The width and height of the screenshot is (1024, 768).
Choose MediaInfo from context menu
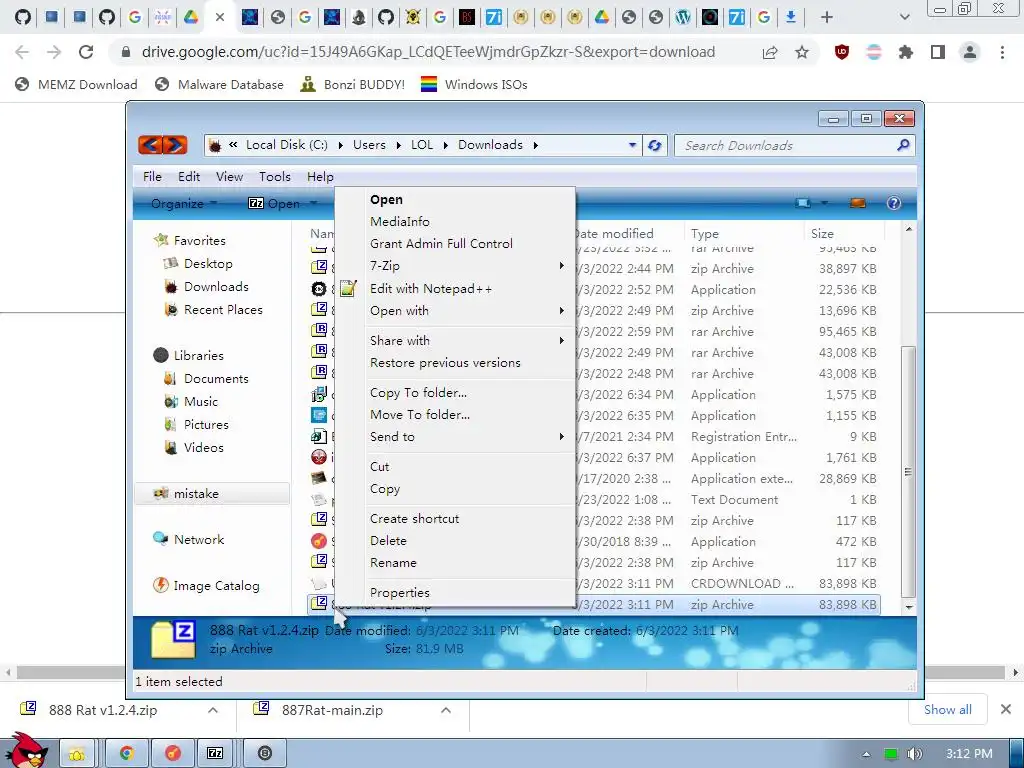click(x=400, y=221)
